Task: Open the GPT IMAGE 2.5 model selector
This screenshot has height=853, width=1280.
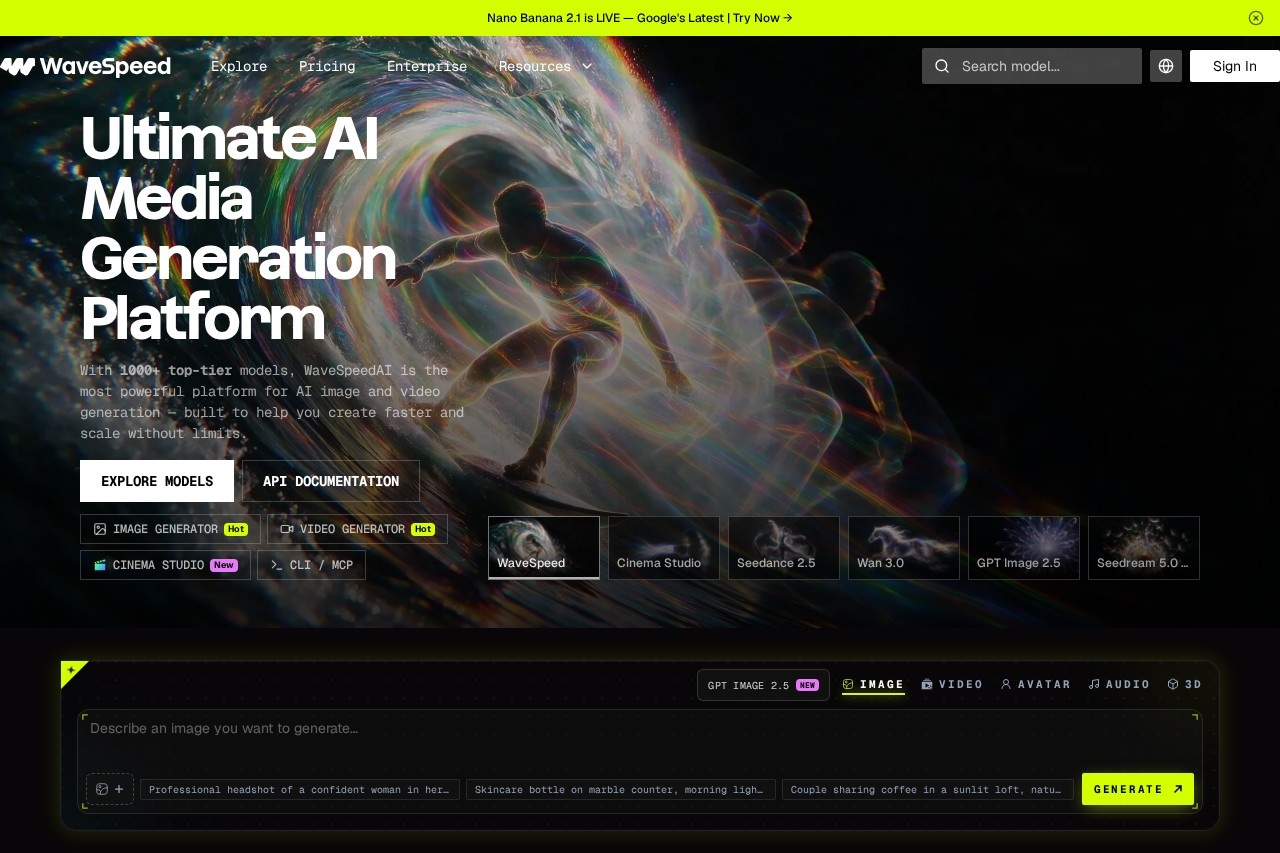Action: point(763,685)
